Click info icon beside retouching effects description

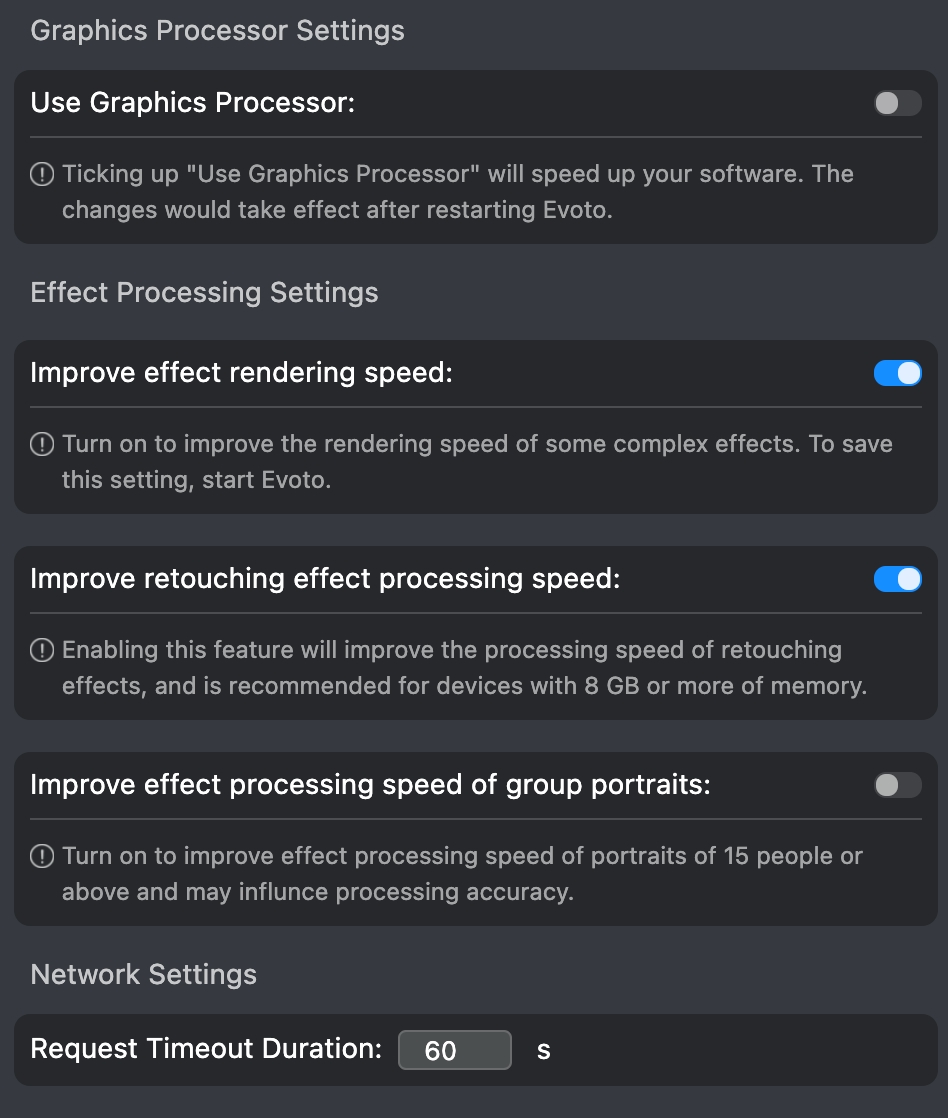(x=42, y=651)
